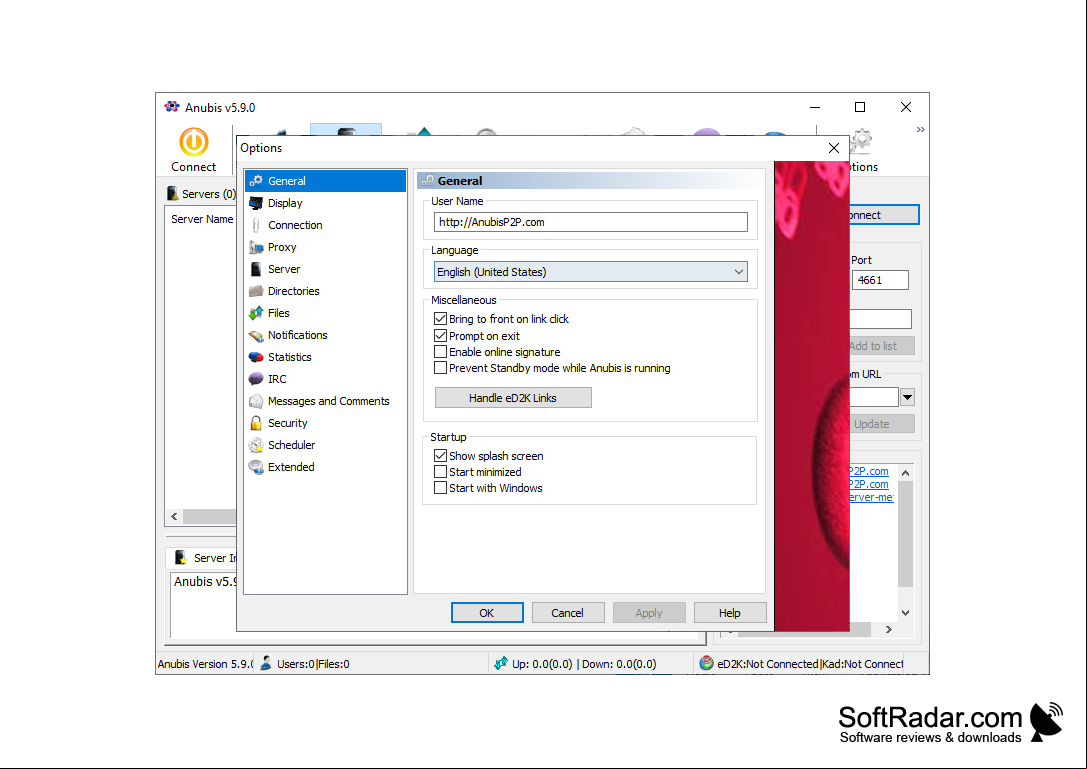Select Statistics in the options list
The width and height of the screenshot is (1087, 769).
(x=325, y=357)
